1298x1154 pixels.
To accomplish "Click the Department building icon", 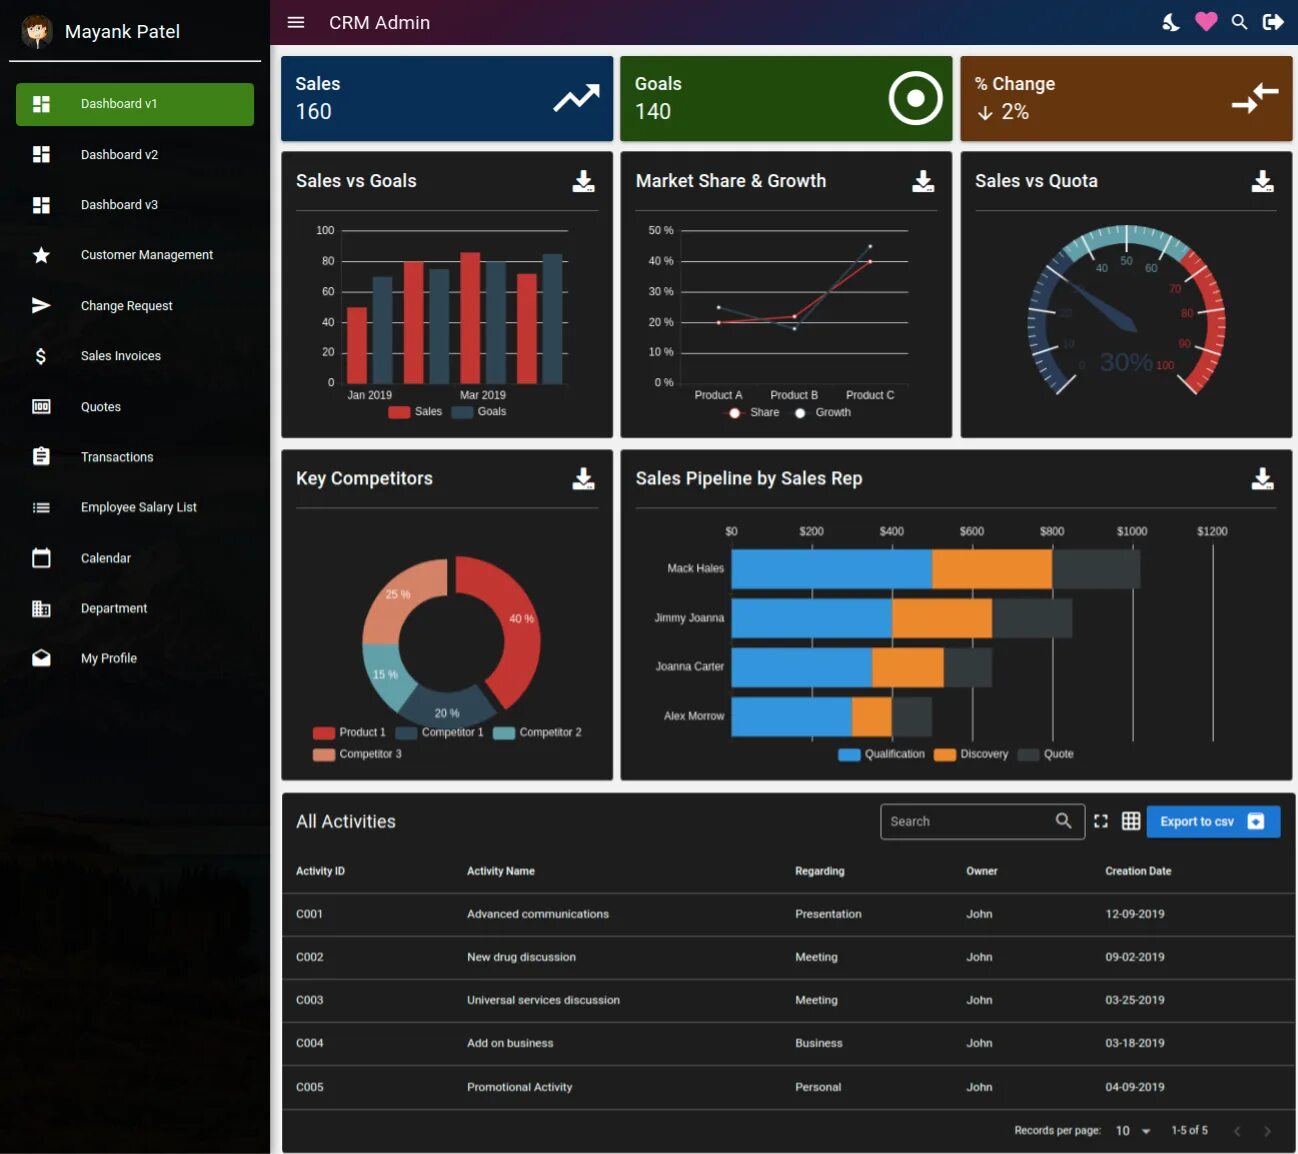I will point(41,608).
